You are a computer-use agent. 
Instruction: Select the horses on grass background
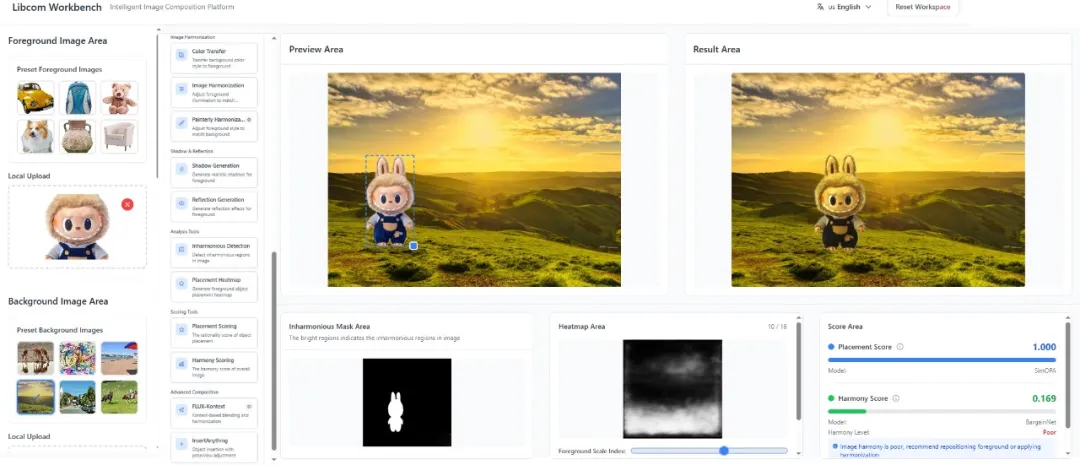tap(119, 397)
